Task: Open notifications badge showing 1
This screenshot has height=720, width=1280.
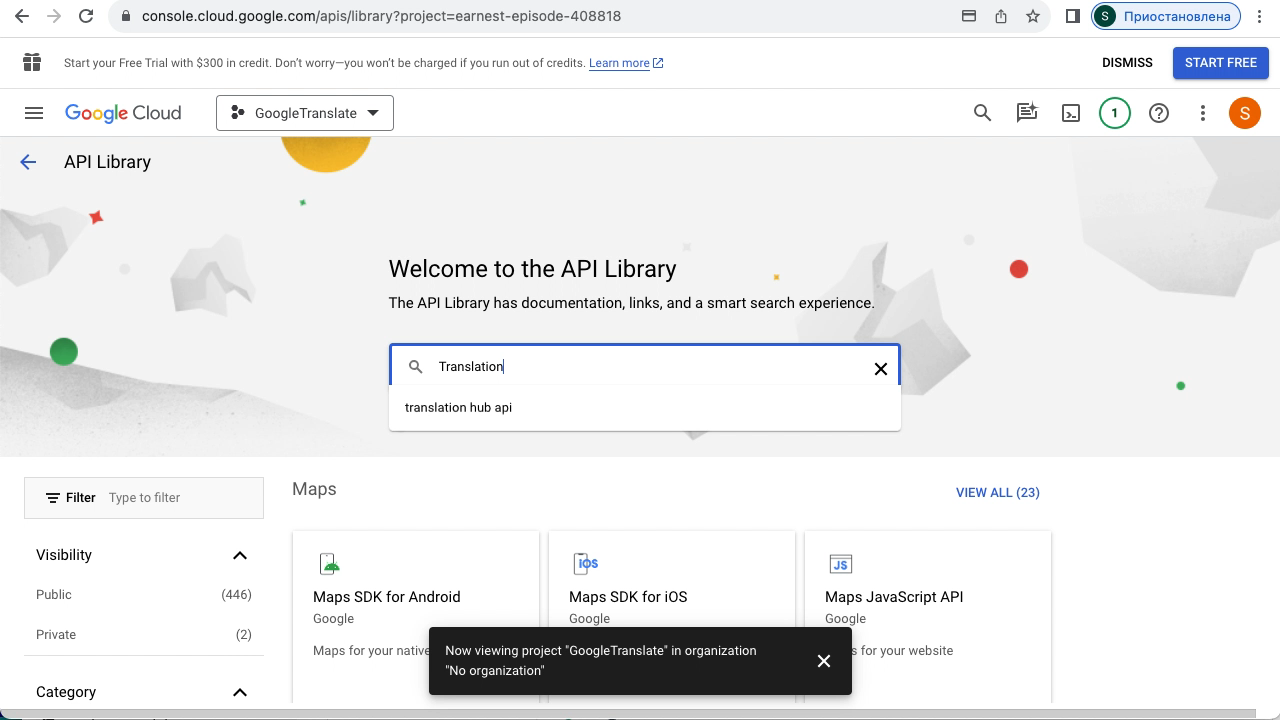Action: [x=1114, y=113]
